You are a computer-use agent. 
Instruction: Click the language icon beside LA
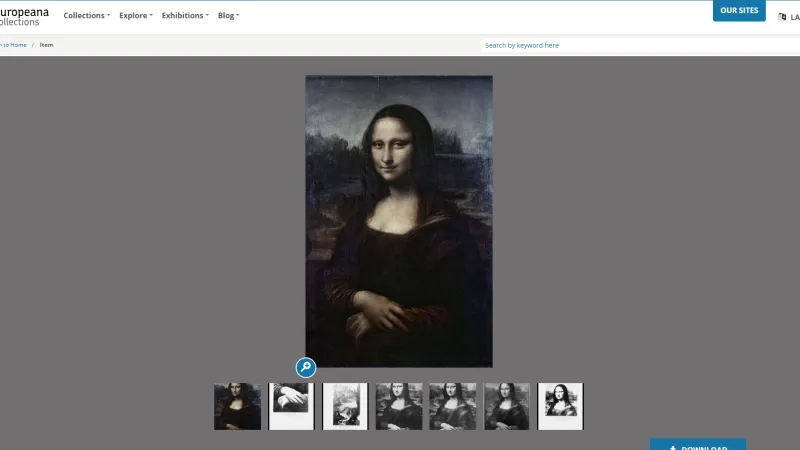point(782,17)
